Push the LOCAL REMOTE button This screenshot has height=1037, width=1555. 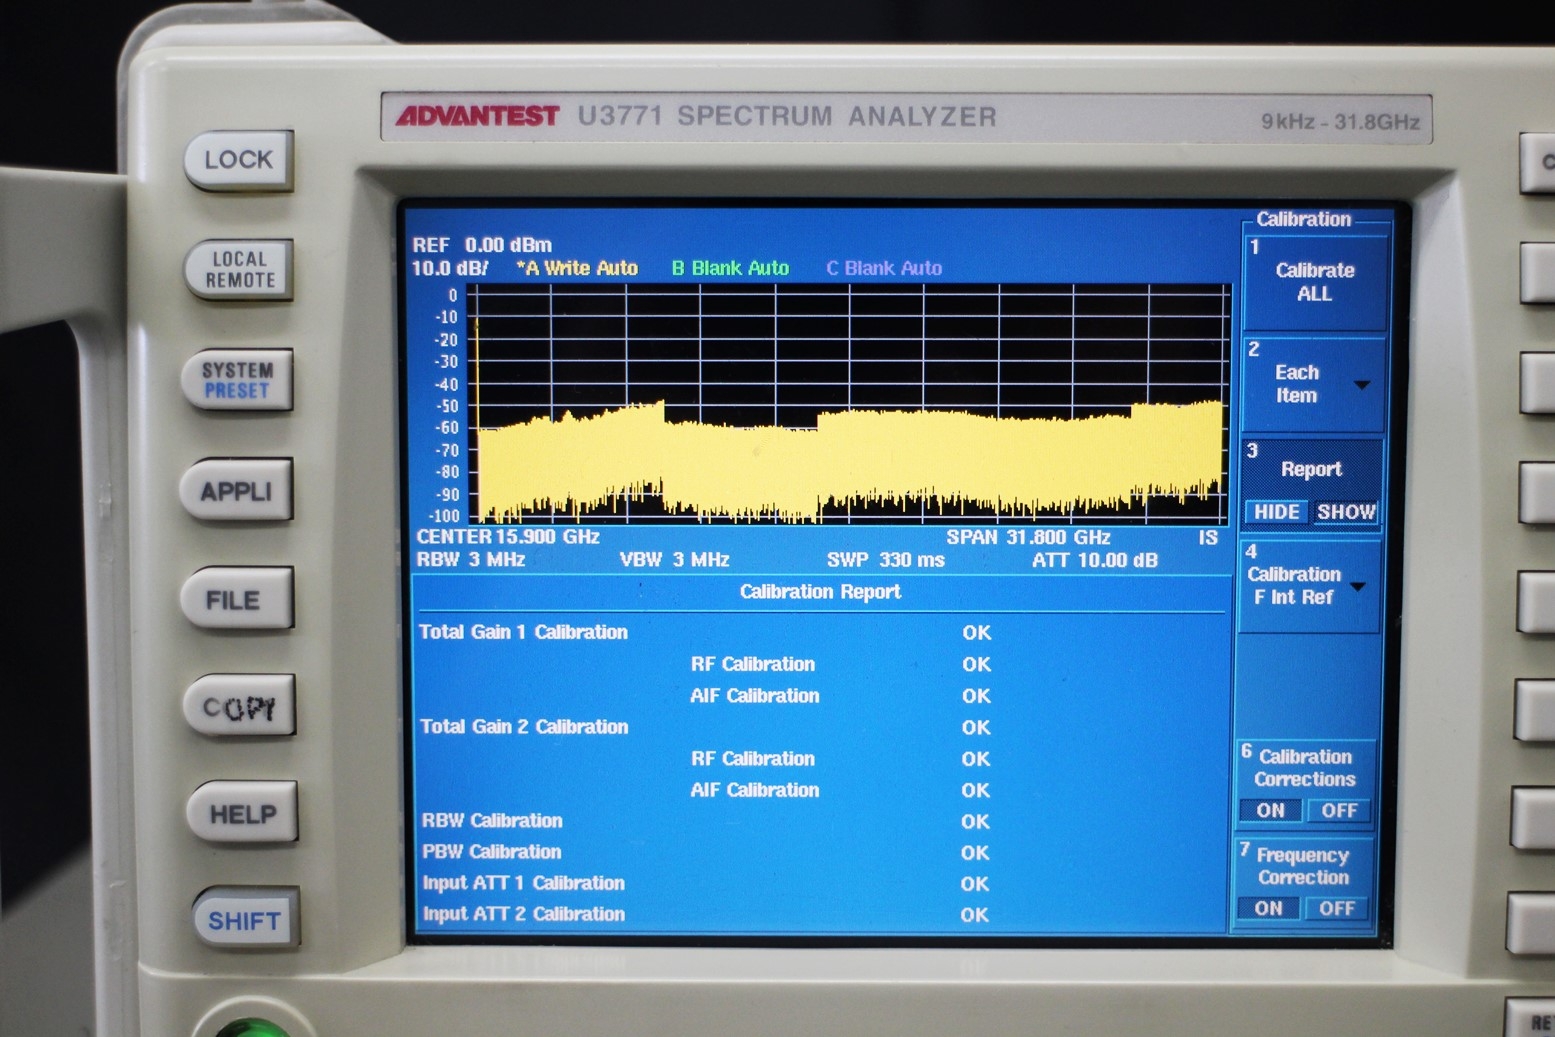239,269
